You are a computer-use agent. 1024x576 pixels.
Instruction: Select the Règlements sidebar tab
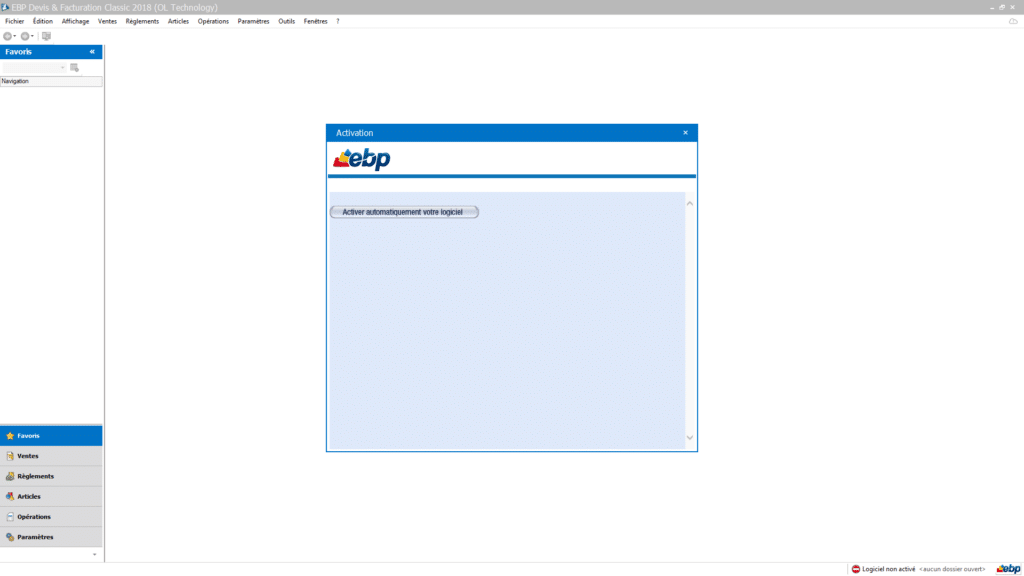[x=51, y=476]
